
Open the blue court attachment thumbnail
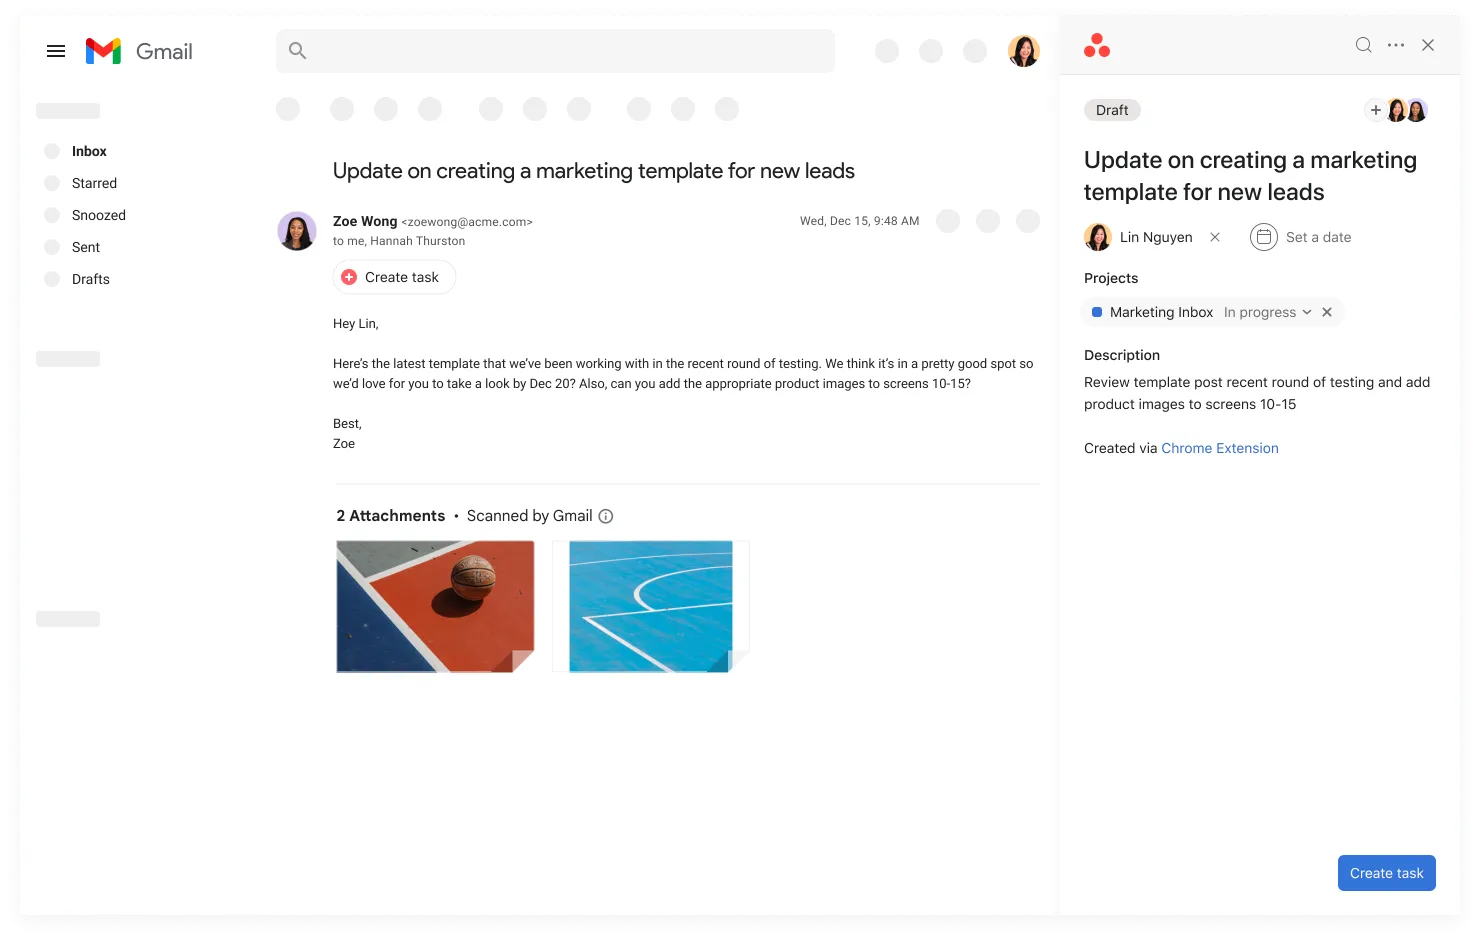coord(650,606)
